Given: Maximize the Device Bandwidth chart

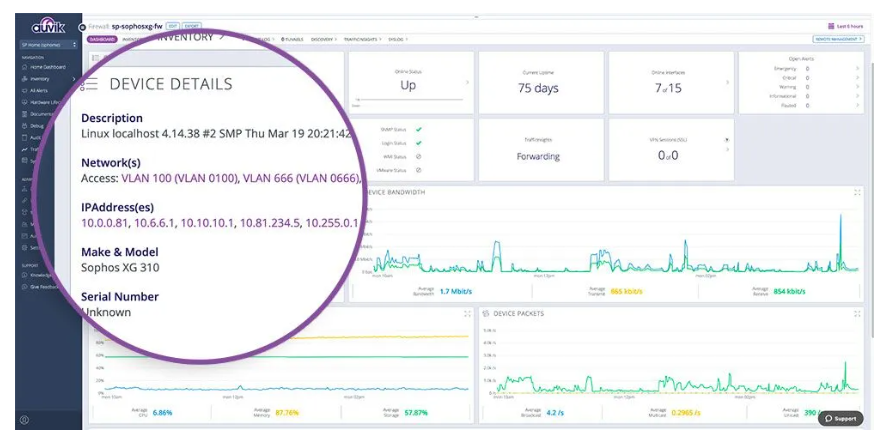Looking at the screenshot, I should pos(857,193).
